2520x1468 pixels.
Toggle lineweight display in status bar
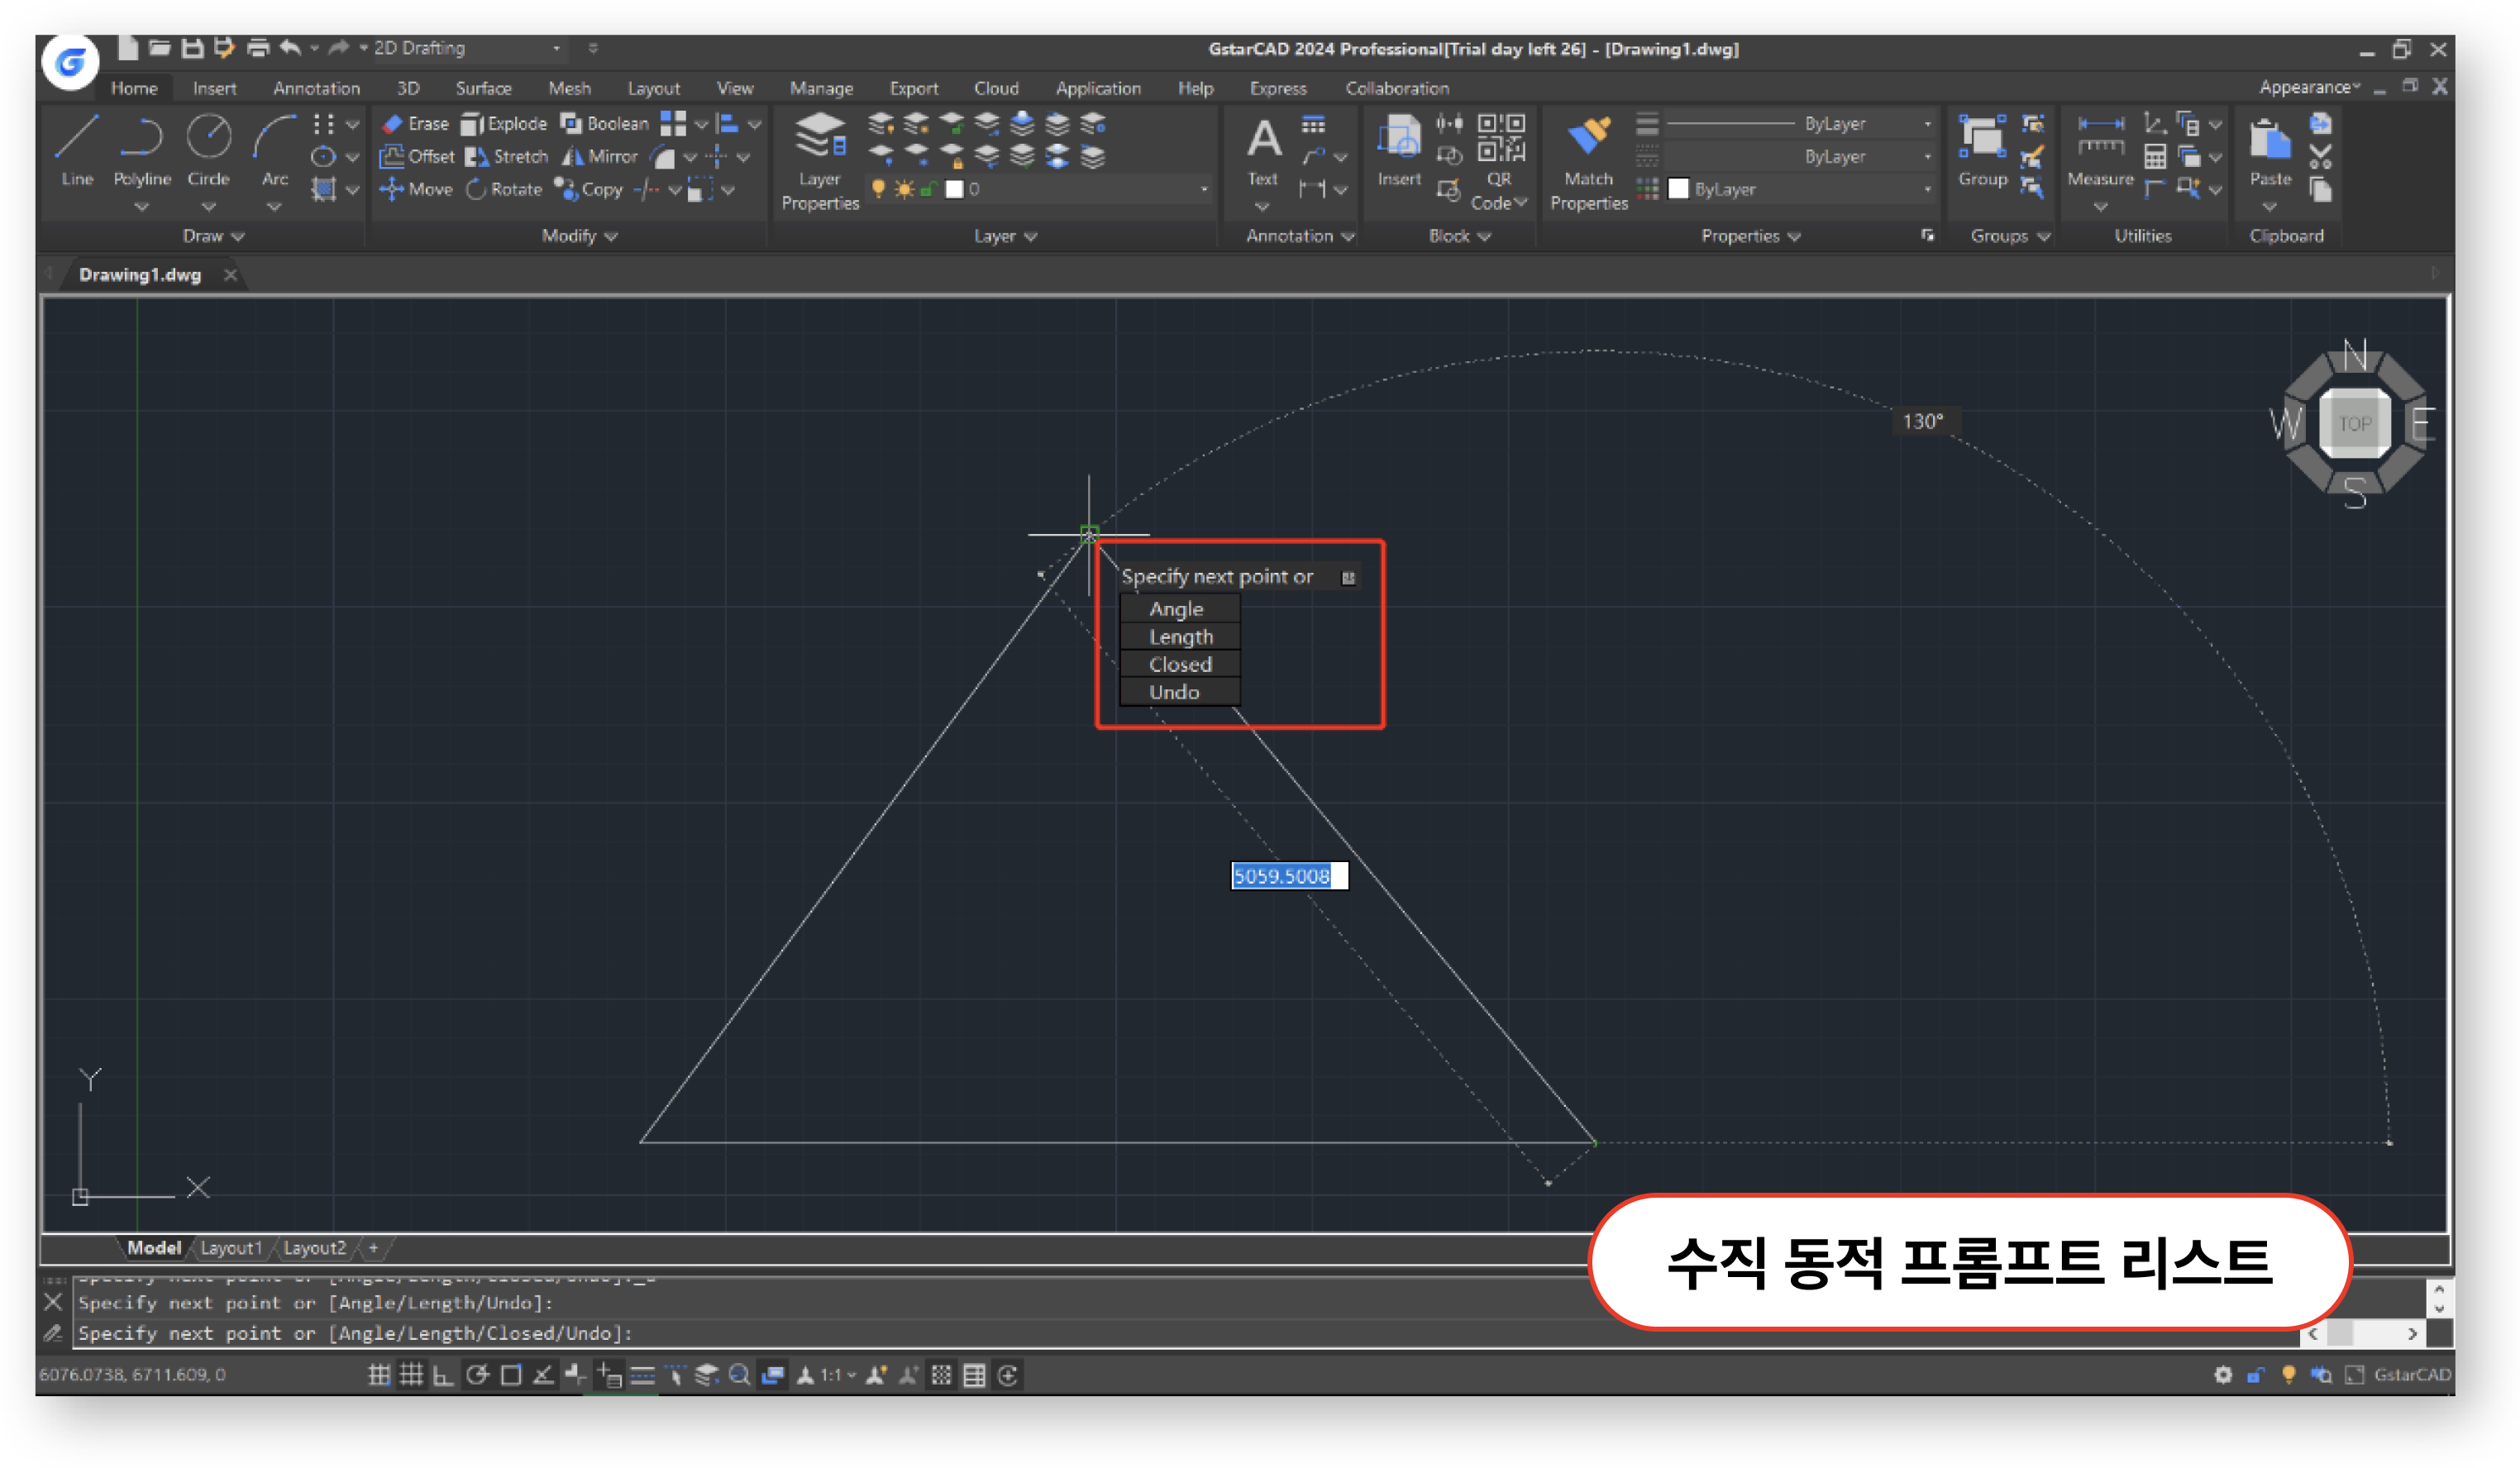tap(642, 1375)
